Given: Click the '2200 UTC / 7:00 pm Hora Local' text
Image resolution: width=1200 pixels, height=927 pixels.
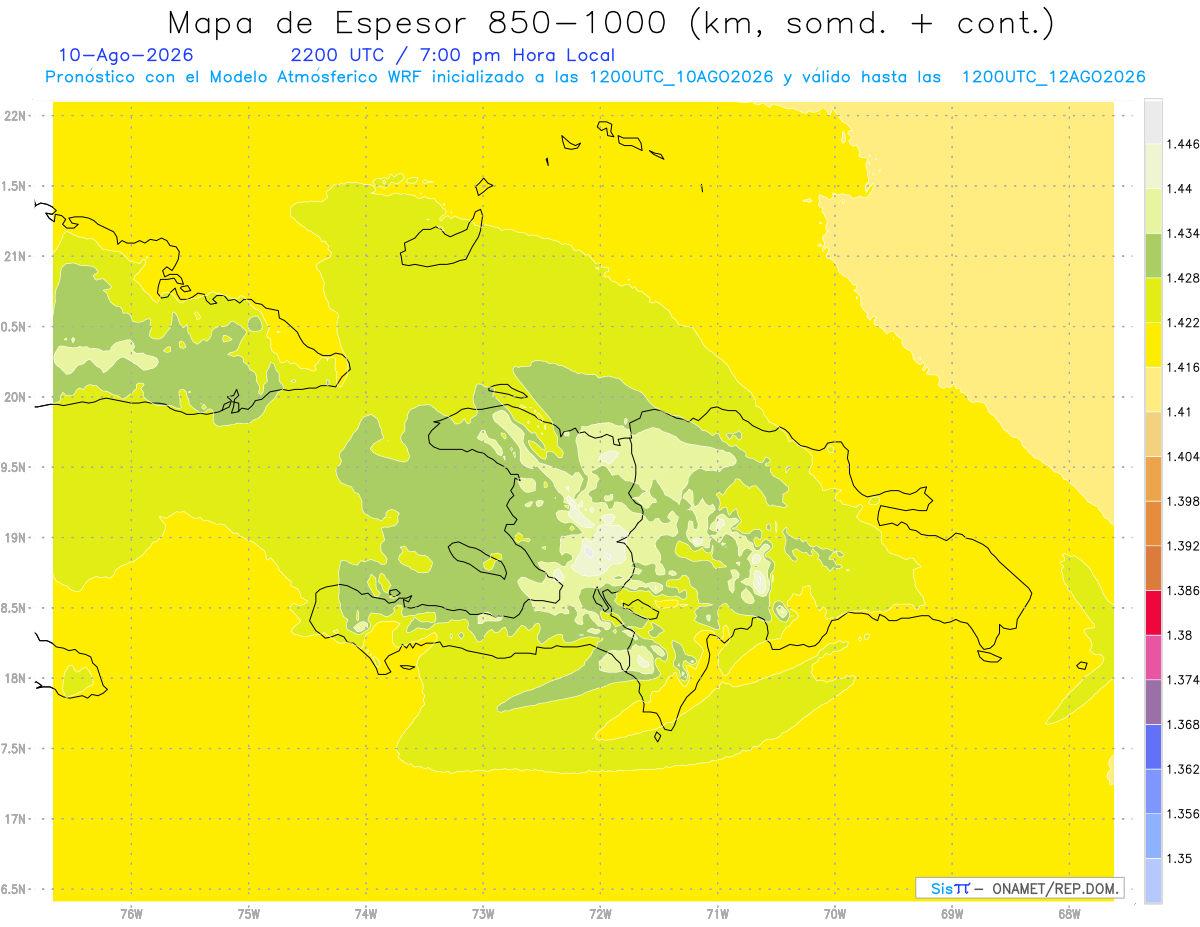Looking at the screenshot, I should pyautogui.click(x=452, y=56).
